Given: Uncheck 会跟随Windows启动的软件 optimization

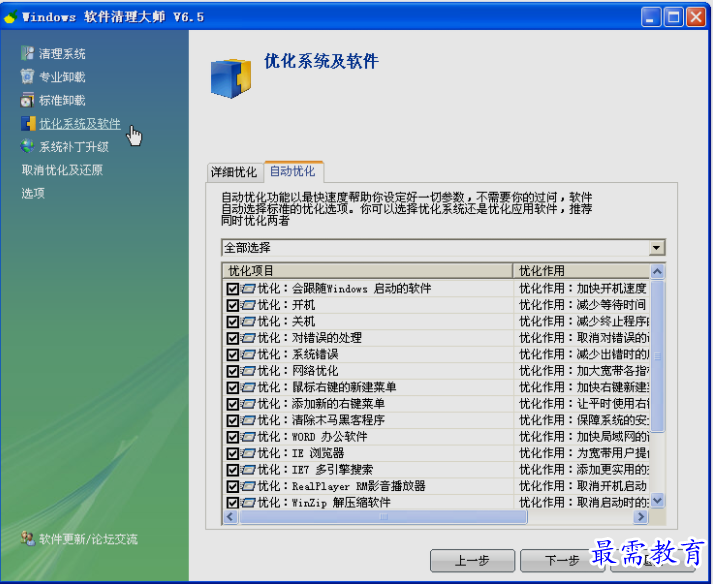Looking at the screenshot, I should click(232, 289).
